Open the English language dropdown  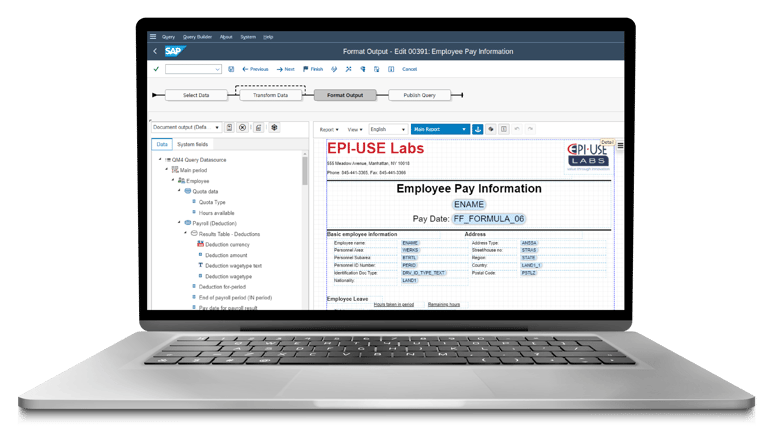[388, 129]
